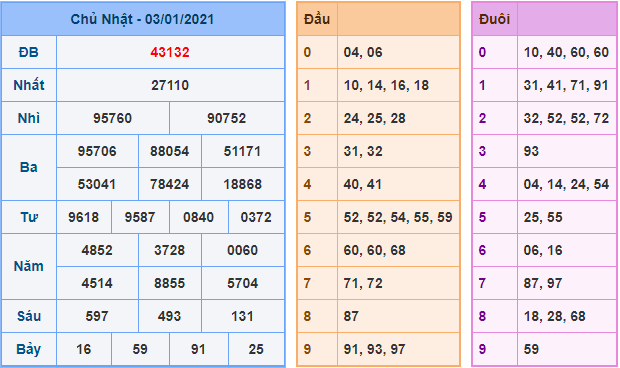Select Đuôi row value 31, 41, 71, 91
620x368 pixels.
(566, 85)
